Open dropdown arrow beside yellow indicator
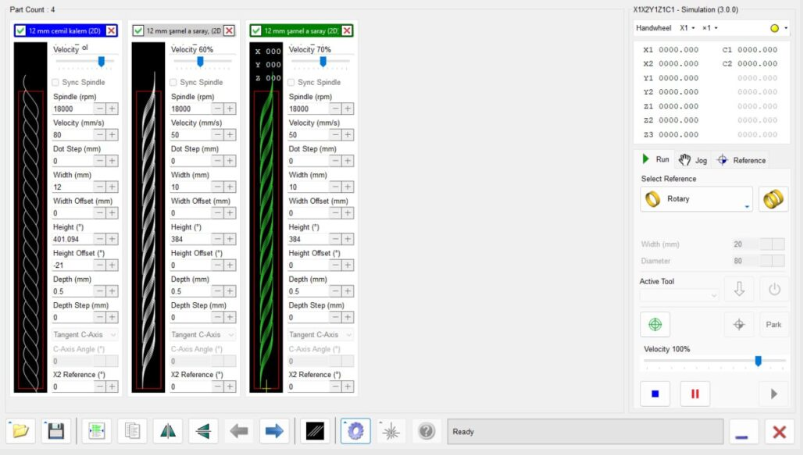This screenshot has height=455, width=803. (x=786, y=28)
